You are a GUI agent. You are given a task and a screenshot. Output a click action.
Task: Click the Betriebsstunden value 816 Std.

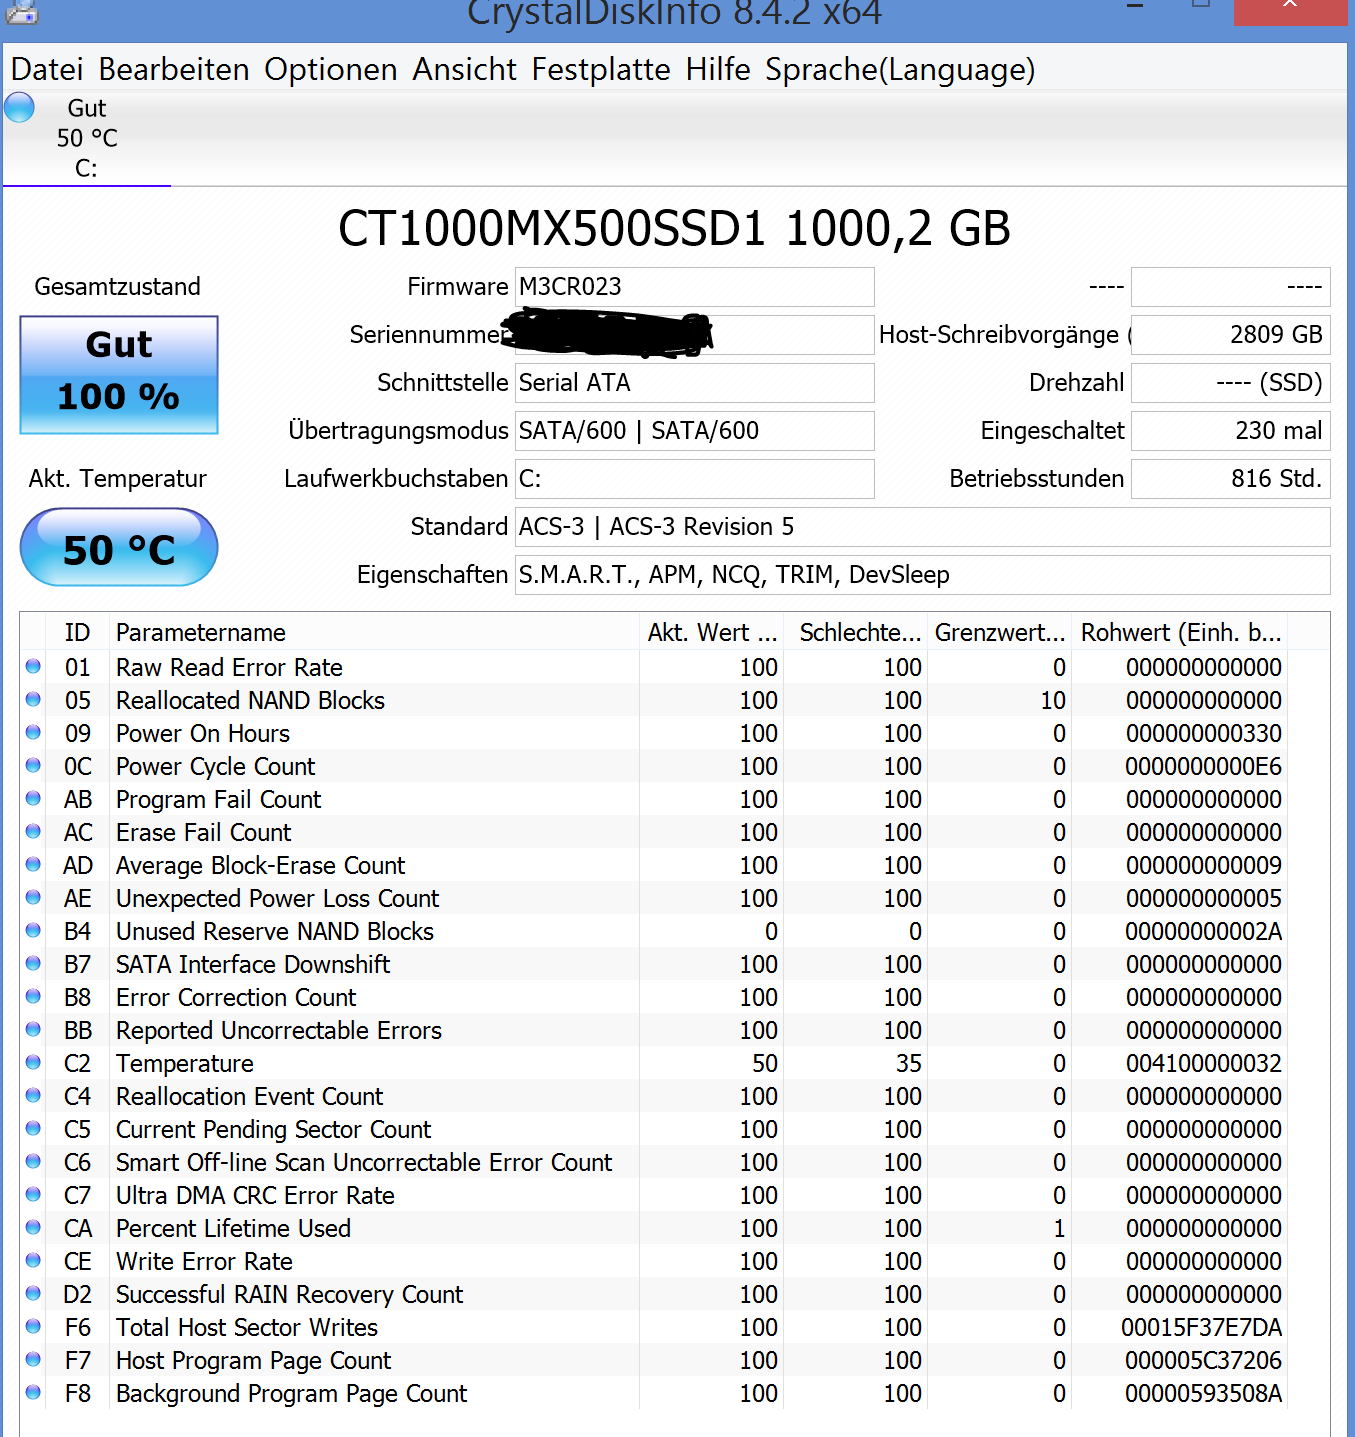1231,479
